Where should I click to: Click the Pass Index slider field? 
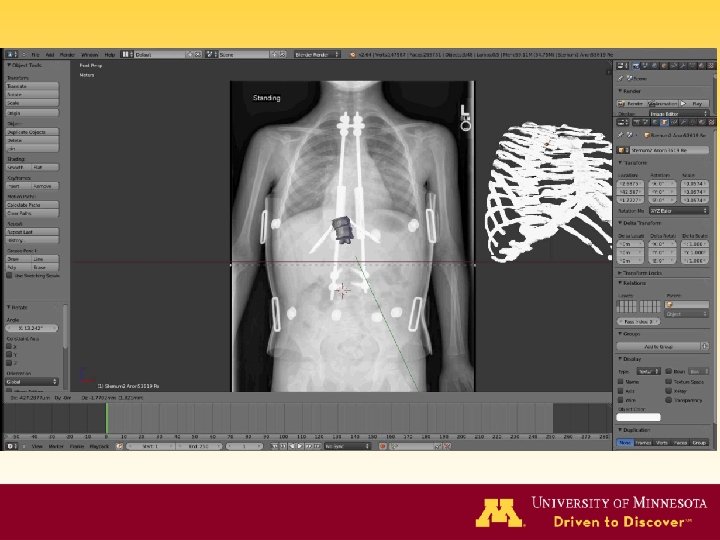coord(638,322)
